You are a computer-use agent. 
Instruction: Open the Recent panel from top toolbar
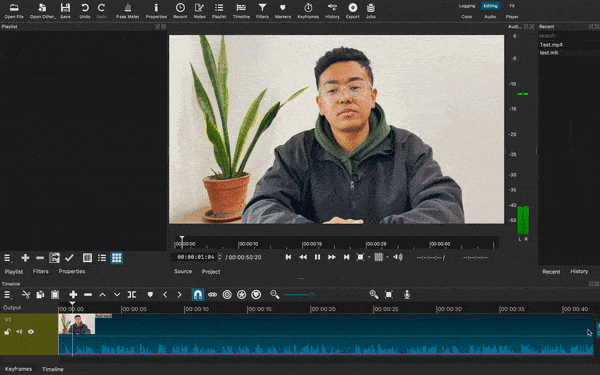180,10
